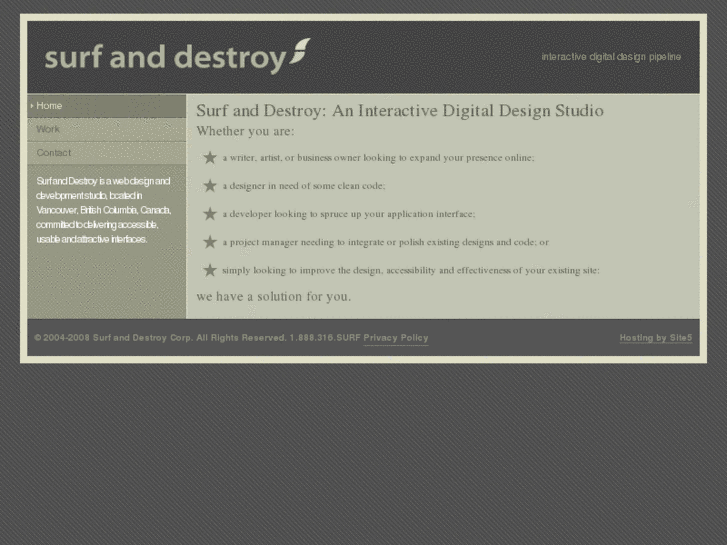Click 'a developer looking to spruce up' line

349,214
